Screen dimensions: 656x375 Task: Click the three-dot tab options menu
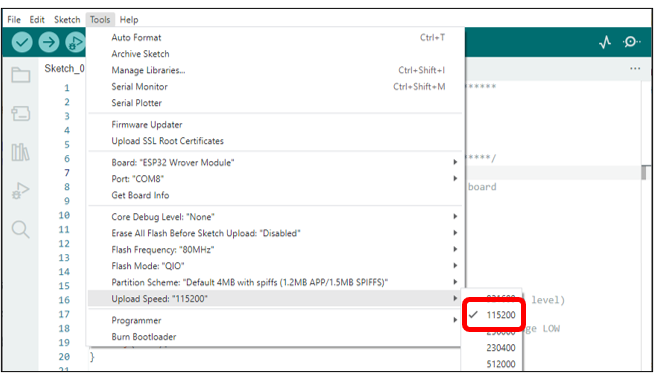pos(635,68)
